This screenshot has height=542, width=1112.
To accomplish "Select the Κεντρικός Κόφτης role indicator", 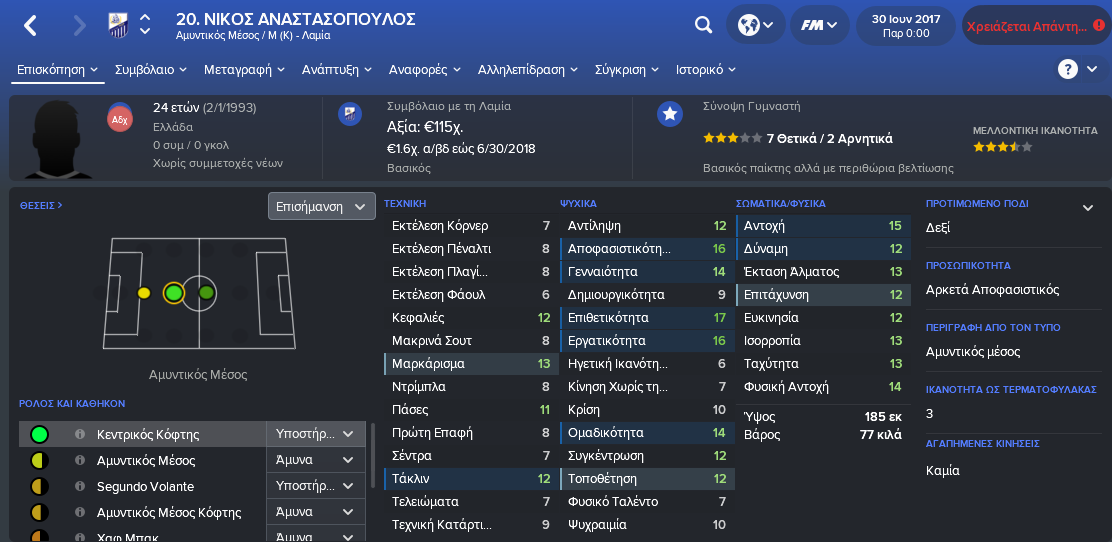I will [x=40, y=434].
